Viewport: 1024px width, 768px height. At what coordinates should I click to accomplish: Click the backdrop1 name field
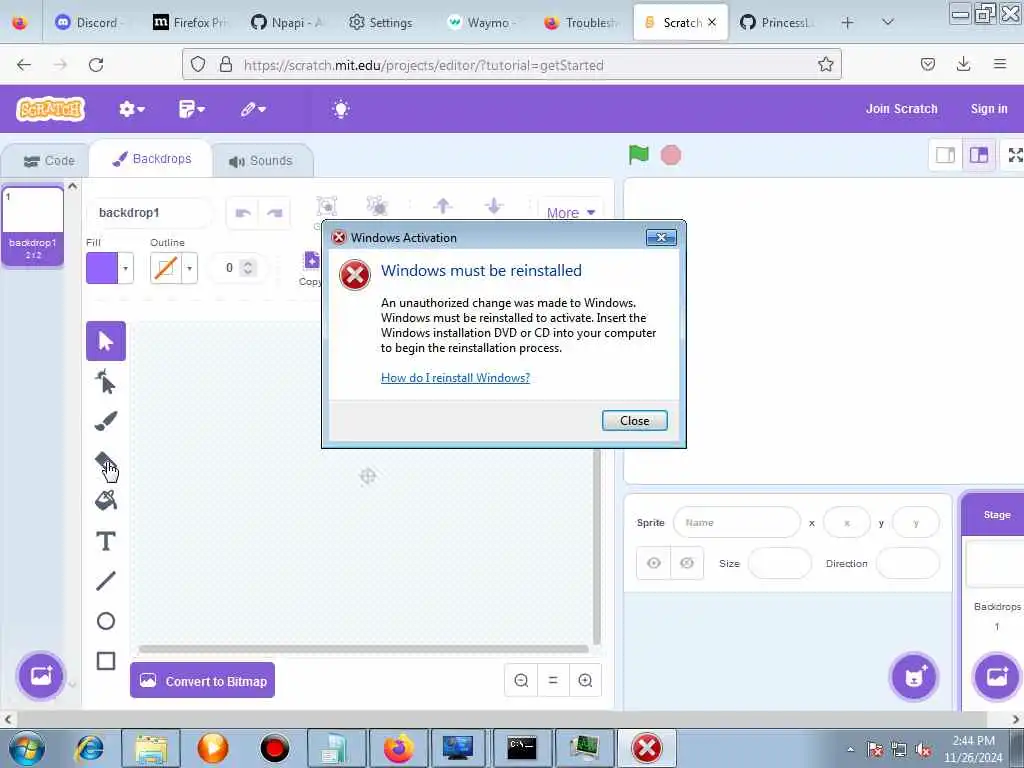point(149,212)
